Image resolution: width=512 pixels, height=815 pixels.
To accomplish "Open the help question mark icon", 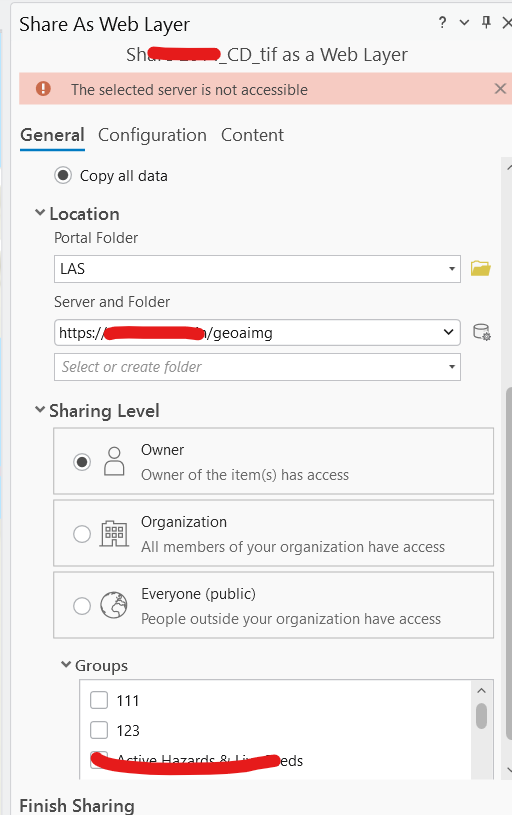I will click(x=442, y=23).
